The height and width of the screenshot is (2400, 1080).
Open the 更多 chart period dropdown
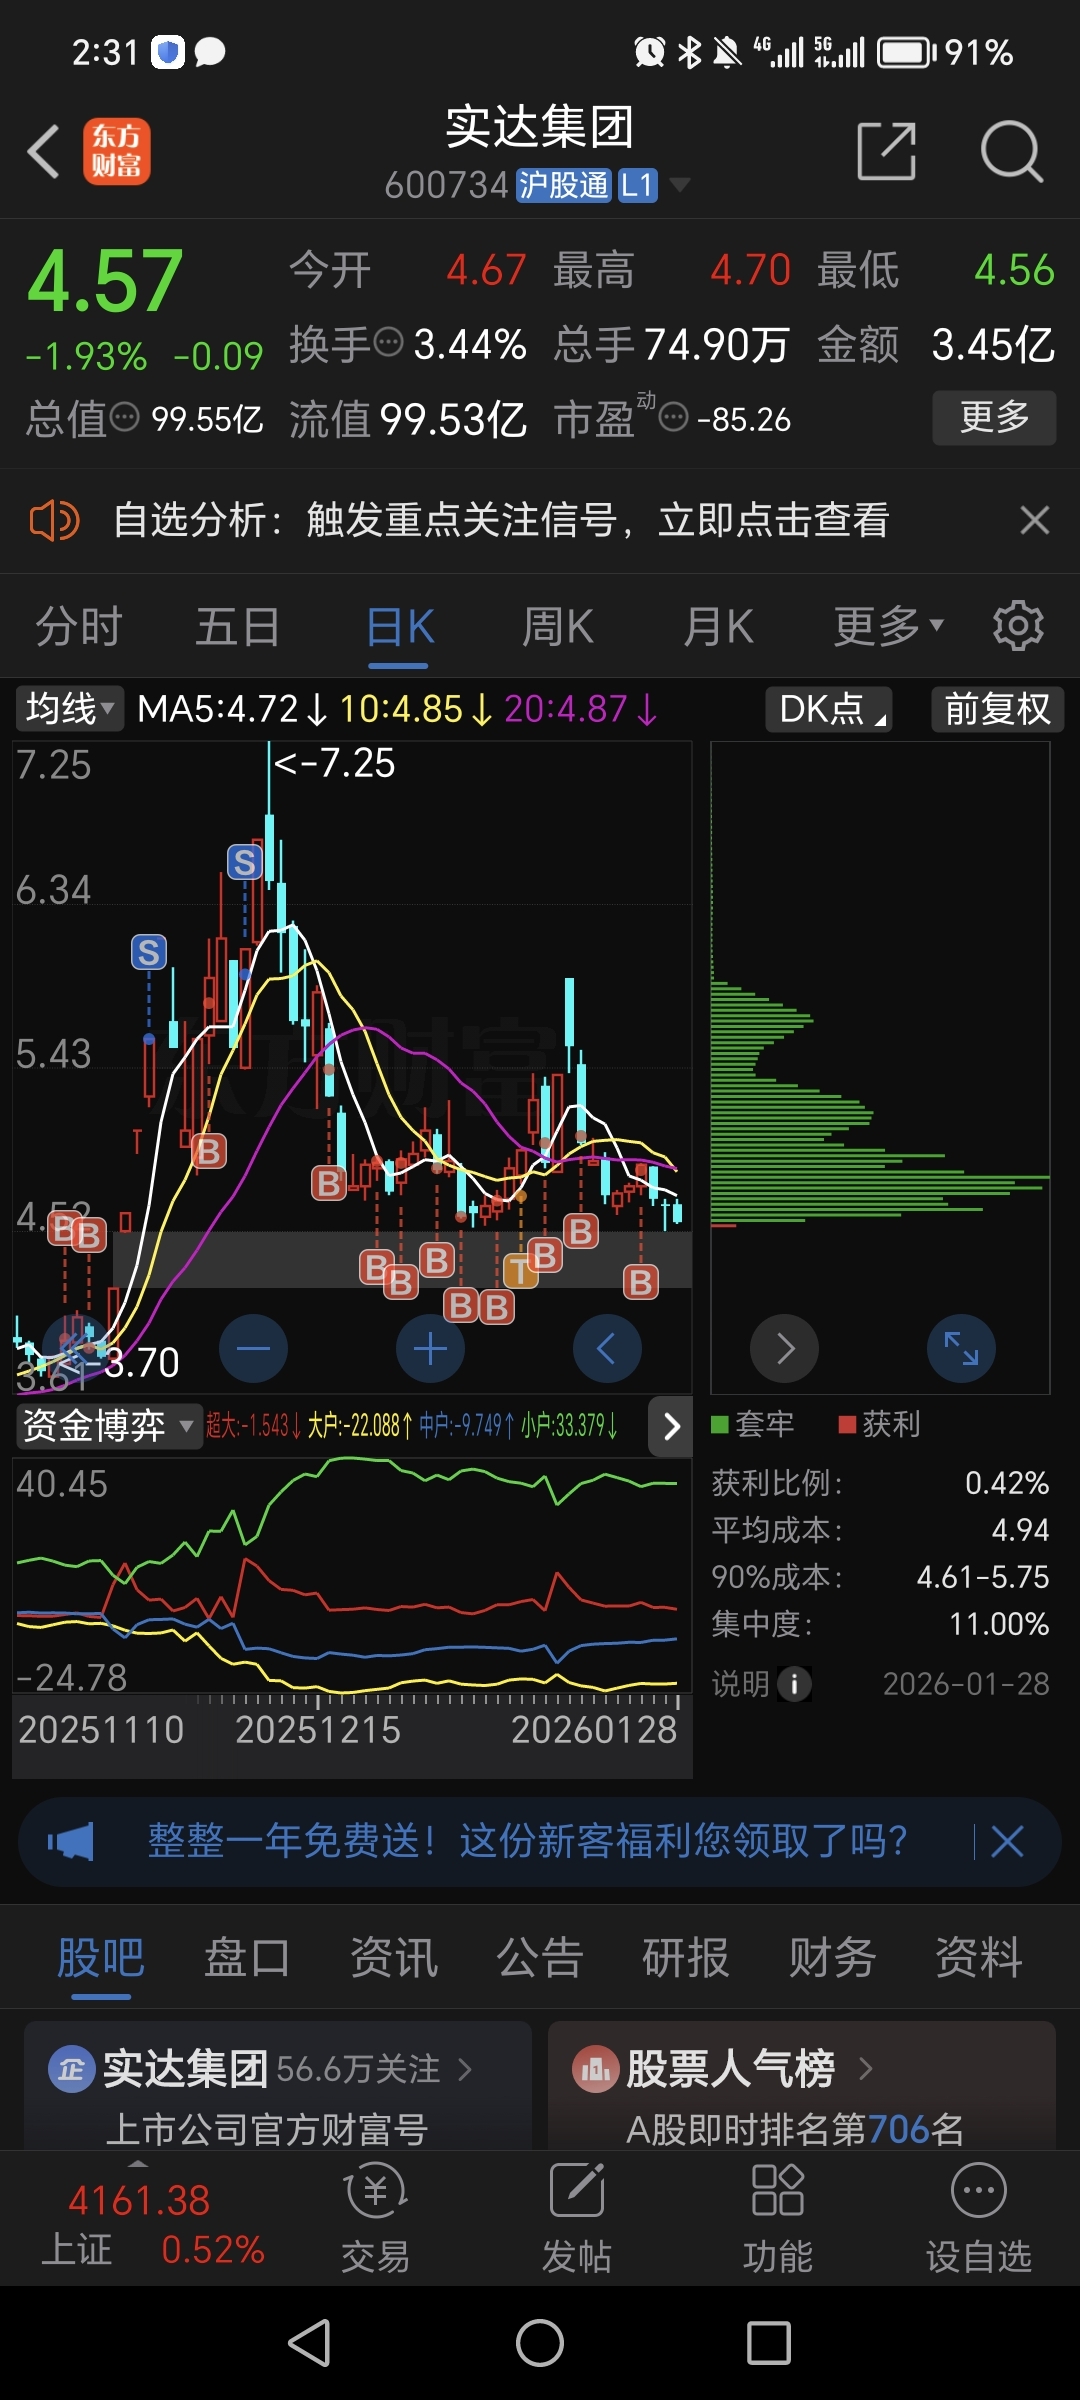point(888,627)
